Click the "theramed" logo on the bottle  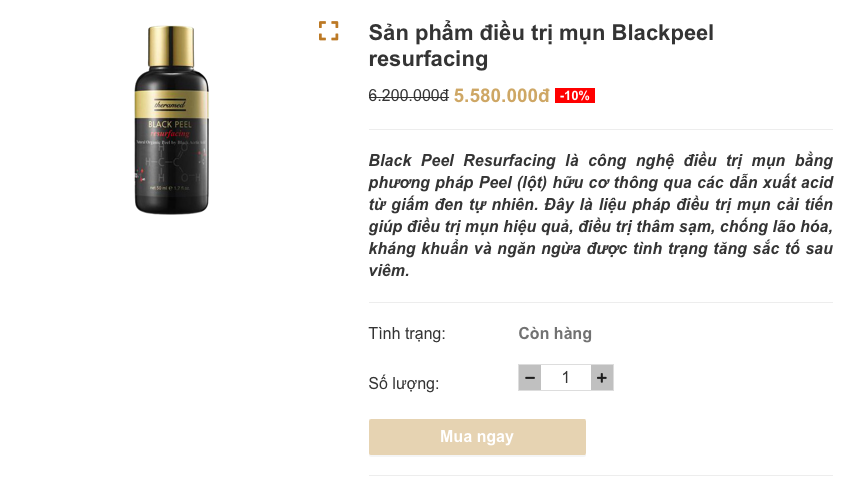point(170,106)
